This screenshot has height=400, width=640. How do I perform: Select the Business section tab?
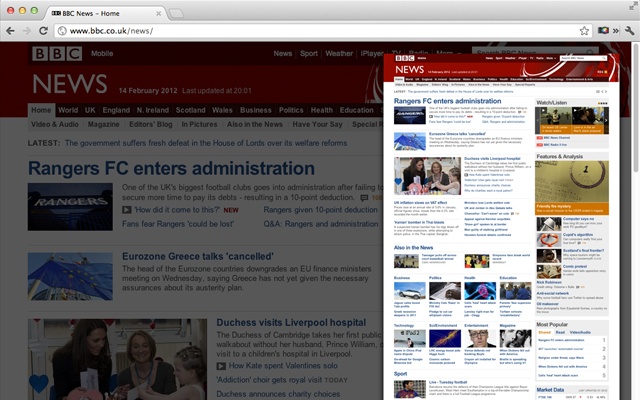coord(256,110)
